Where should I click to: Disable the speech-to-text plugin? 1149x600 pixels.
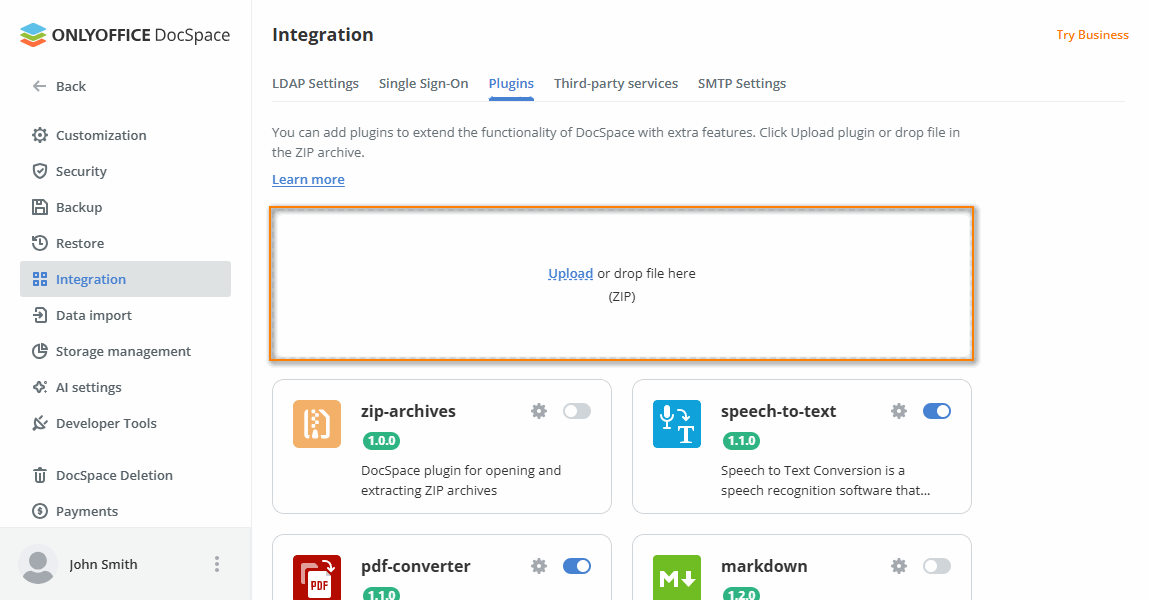tap(937, 410)
